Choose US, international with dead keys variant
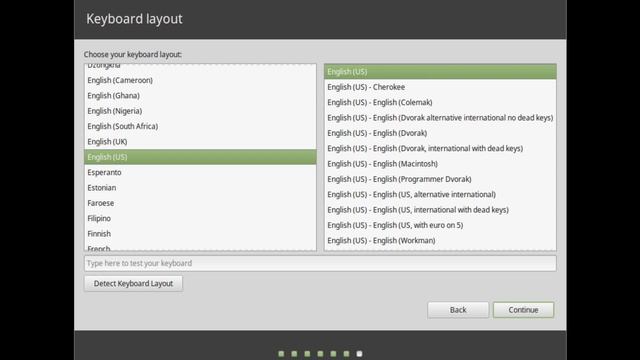The width and height of the screenshot is (640, 360). [440, 210]
